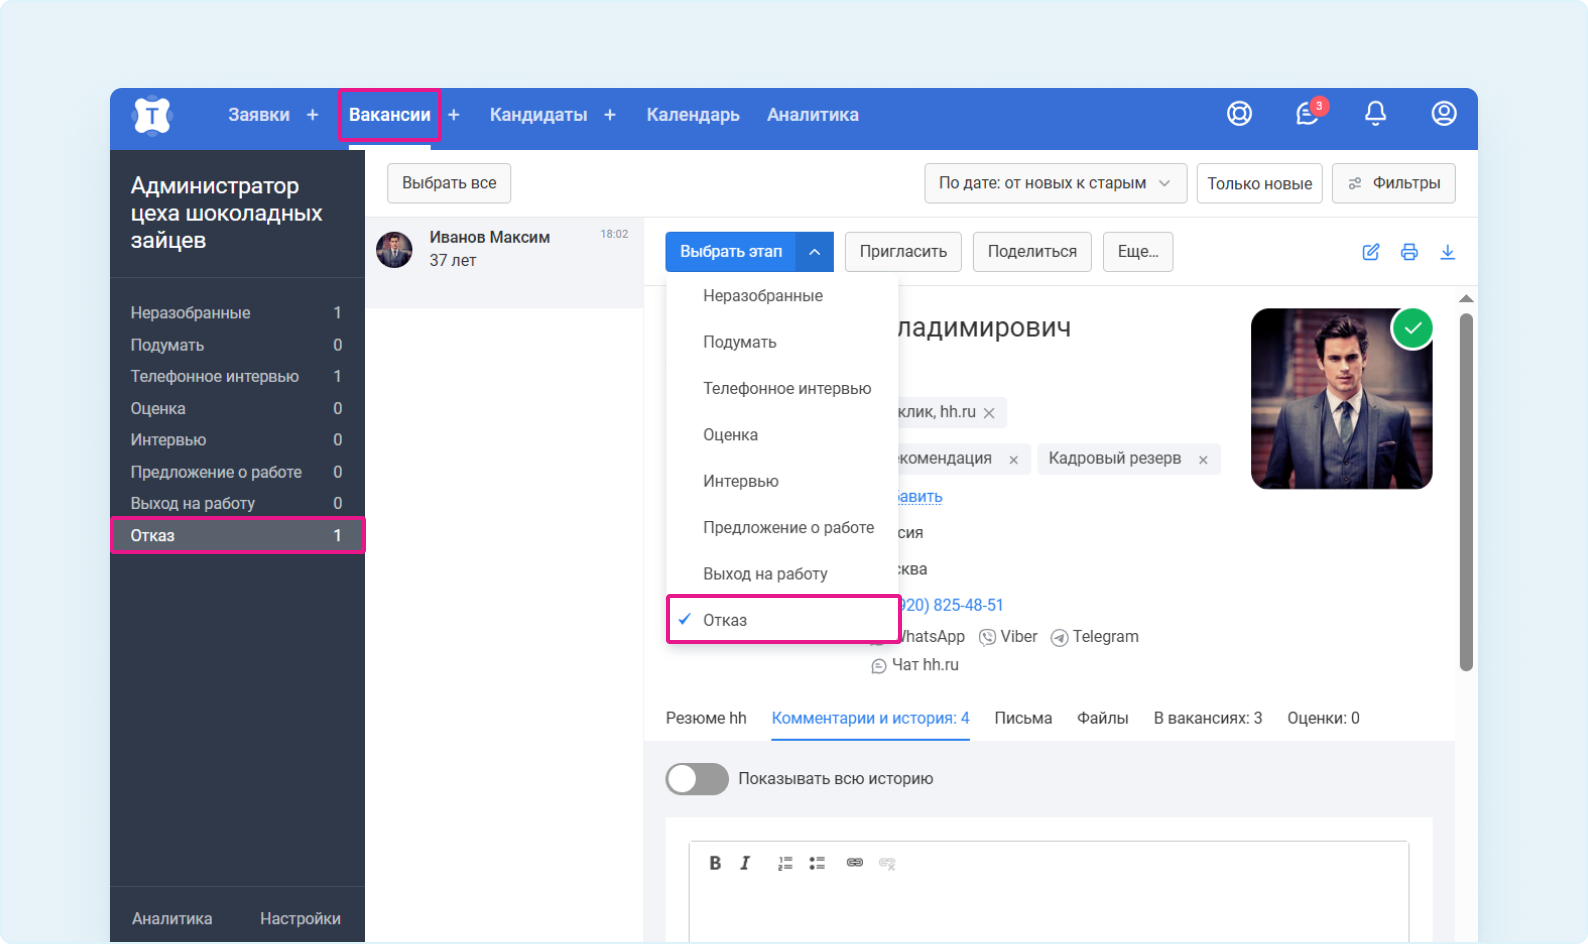Viewport: 1588px width, 944px height.
Task: Remove the "Кадровый резерв" tag
Action: click(x=1203, y=460)
